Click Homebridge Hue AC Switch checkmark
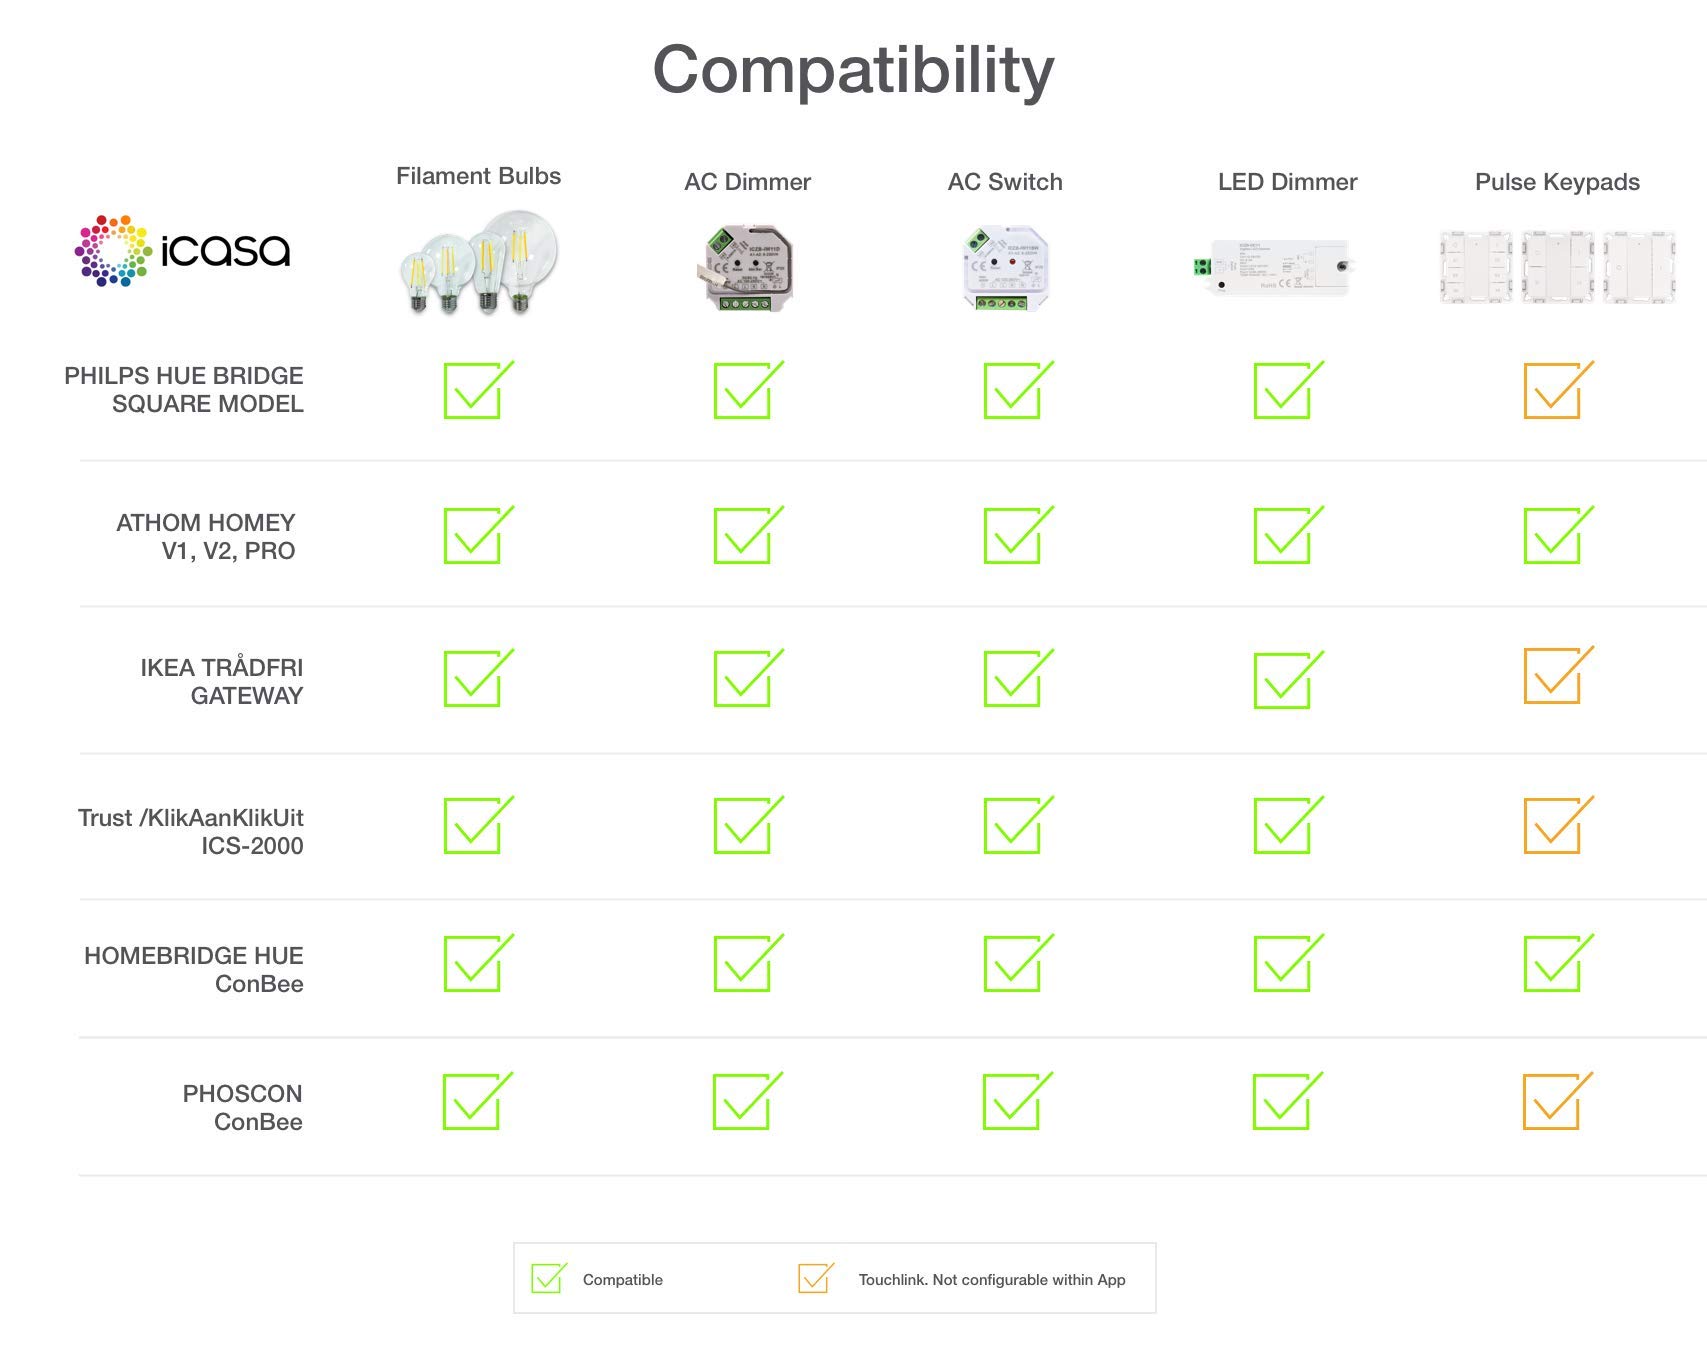 [1015, 963]
